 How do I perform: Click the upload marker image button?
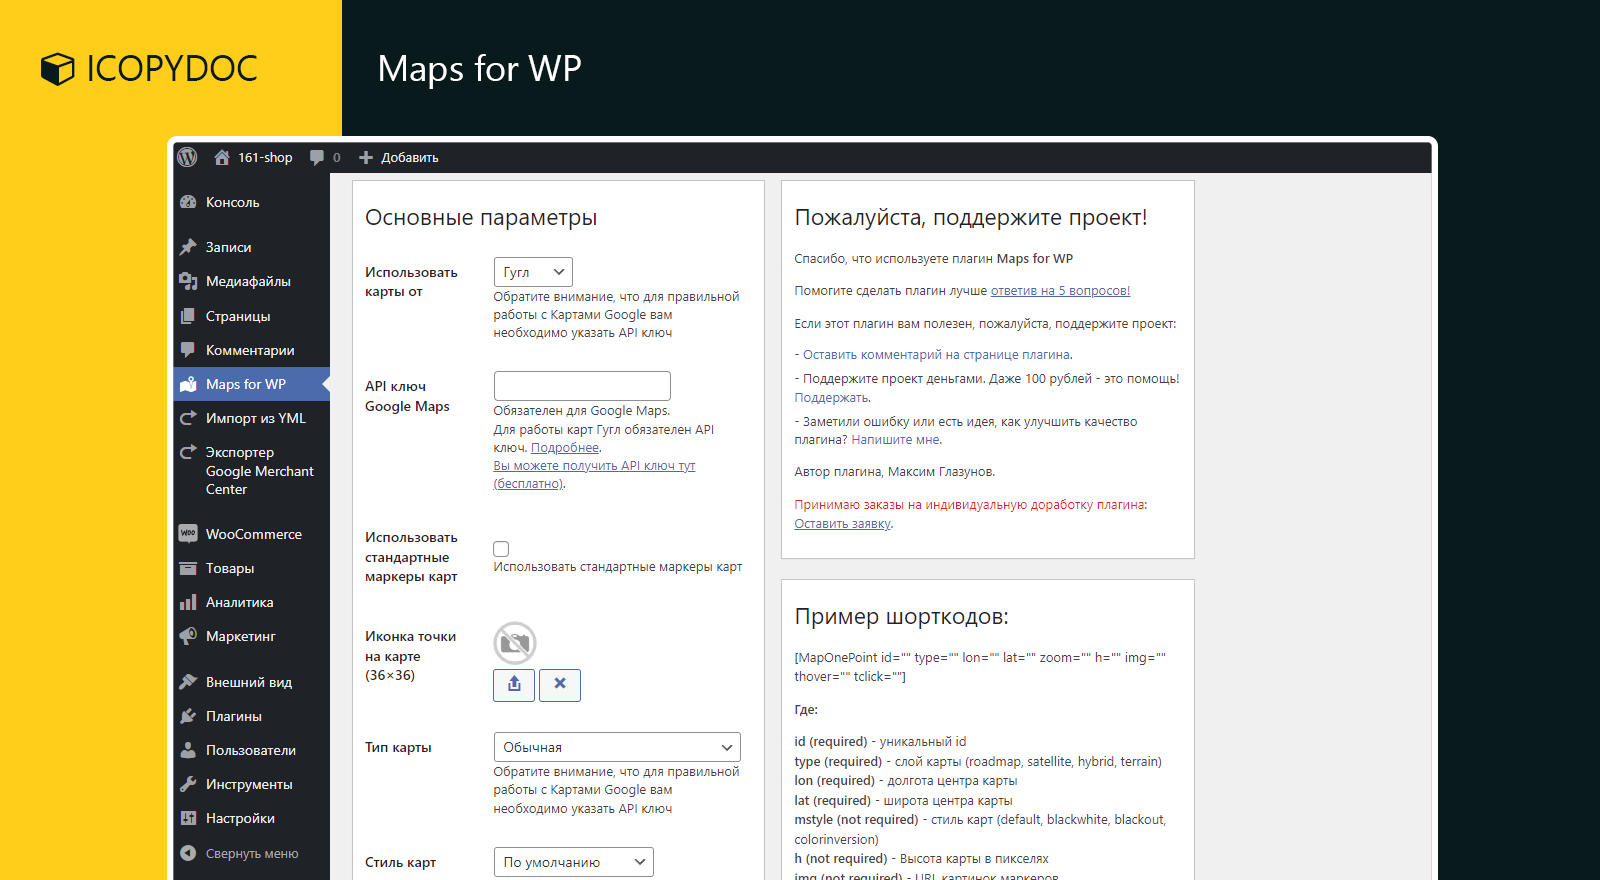(x=514, y=685)
